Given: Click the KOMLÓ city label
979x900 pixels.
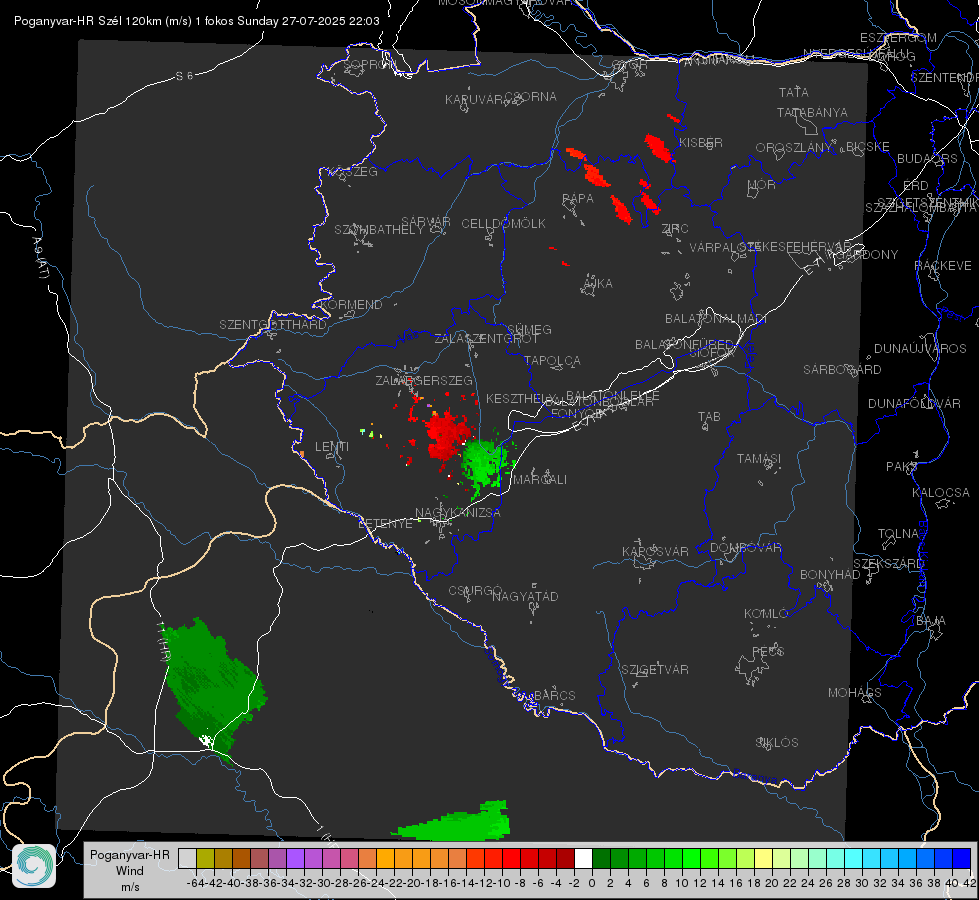Looking at the screenshot, I should pos(766,614).
